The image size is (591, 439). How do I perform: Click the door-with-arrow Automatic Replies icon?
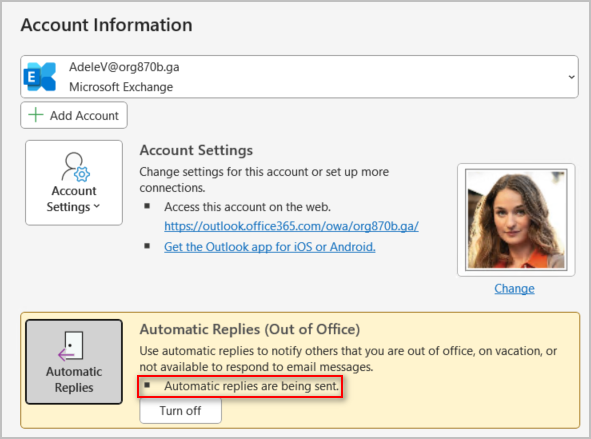click(x=71, y=346)
